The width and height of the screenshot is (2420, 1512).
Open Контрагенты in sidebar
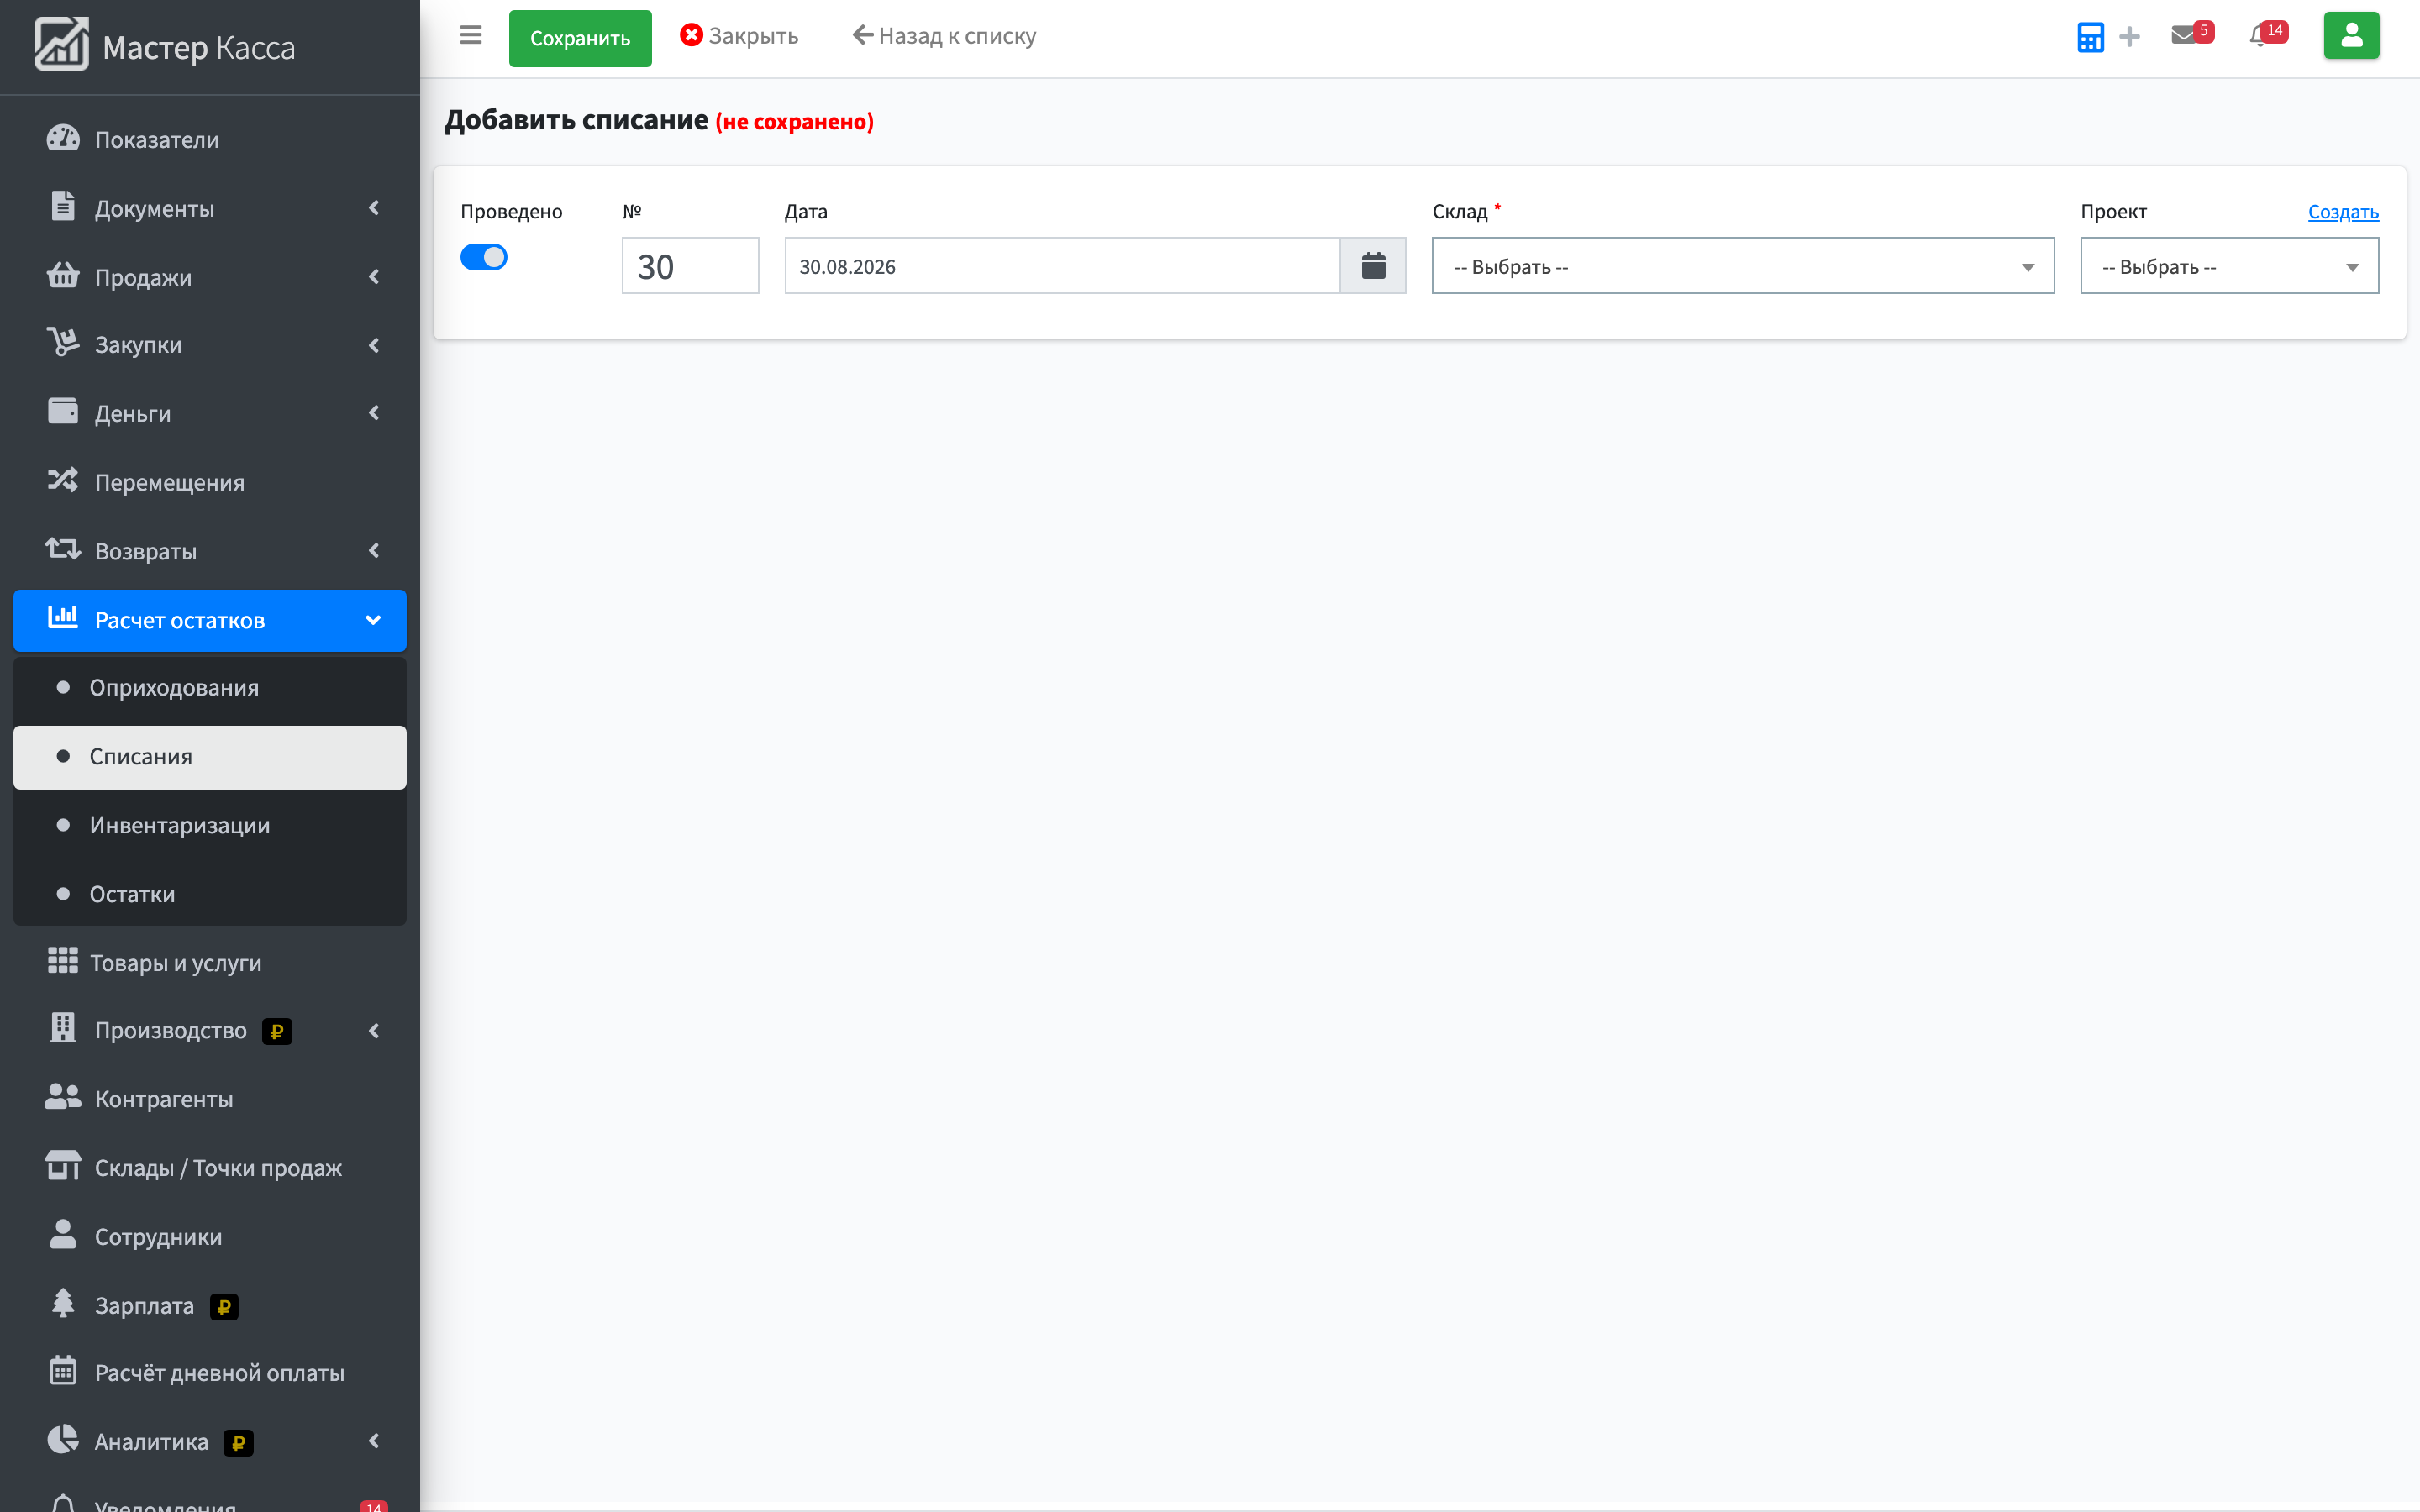(210, 1098)
